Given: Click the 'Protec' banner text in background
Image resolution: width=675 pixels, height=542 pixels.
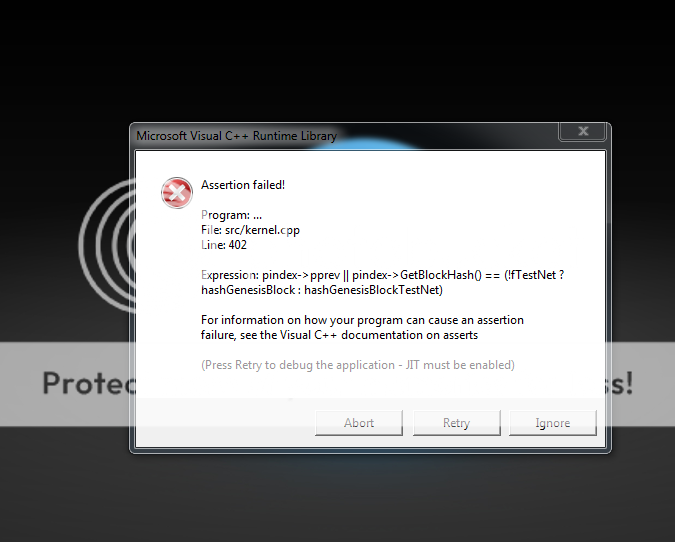Looking at the screenshot, I should [x=89, y=383].
